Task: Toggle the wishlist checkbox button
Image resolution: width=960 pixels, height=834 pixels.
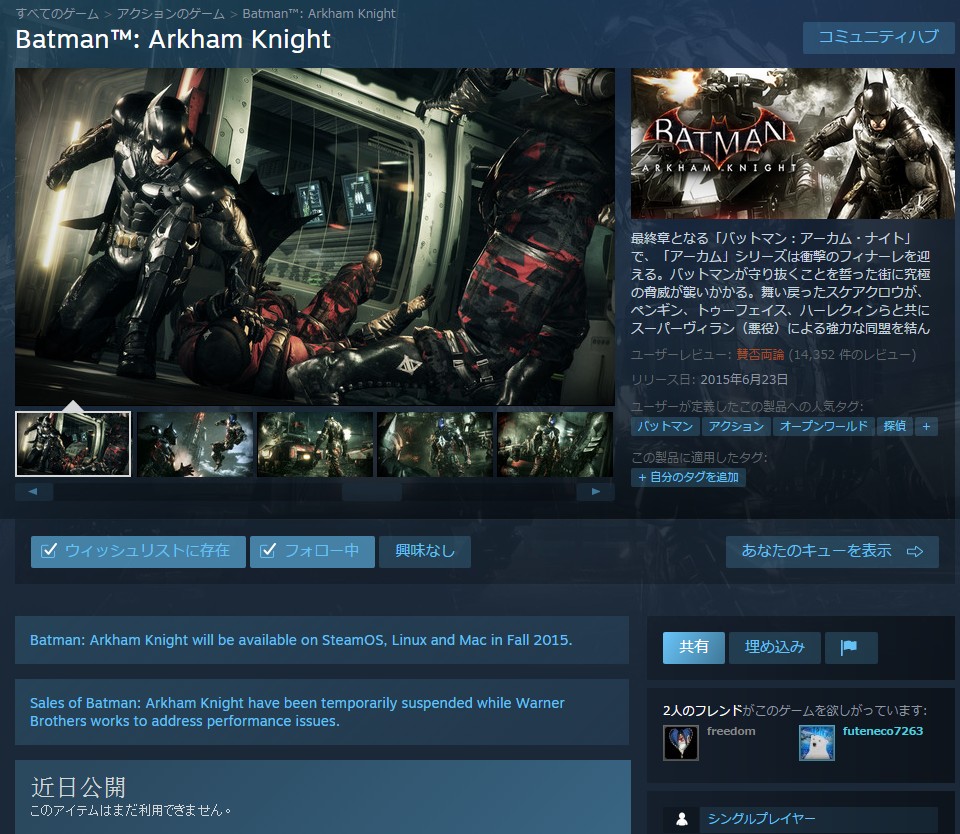Action: (x=138, y=552)
